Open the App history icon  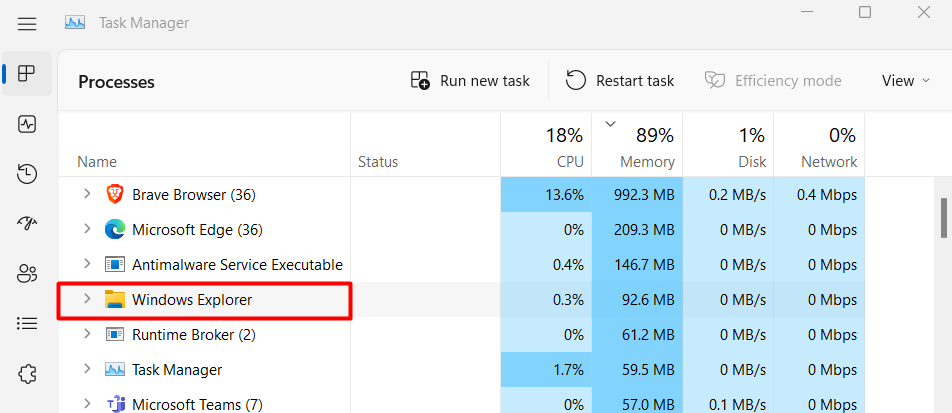[x=27, y=174]
